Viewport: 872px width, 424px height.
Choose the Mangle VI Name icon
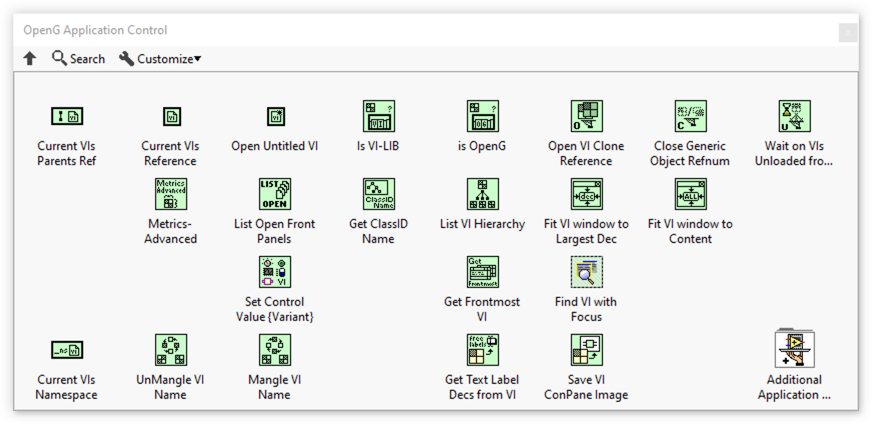(275, 350)
